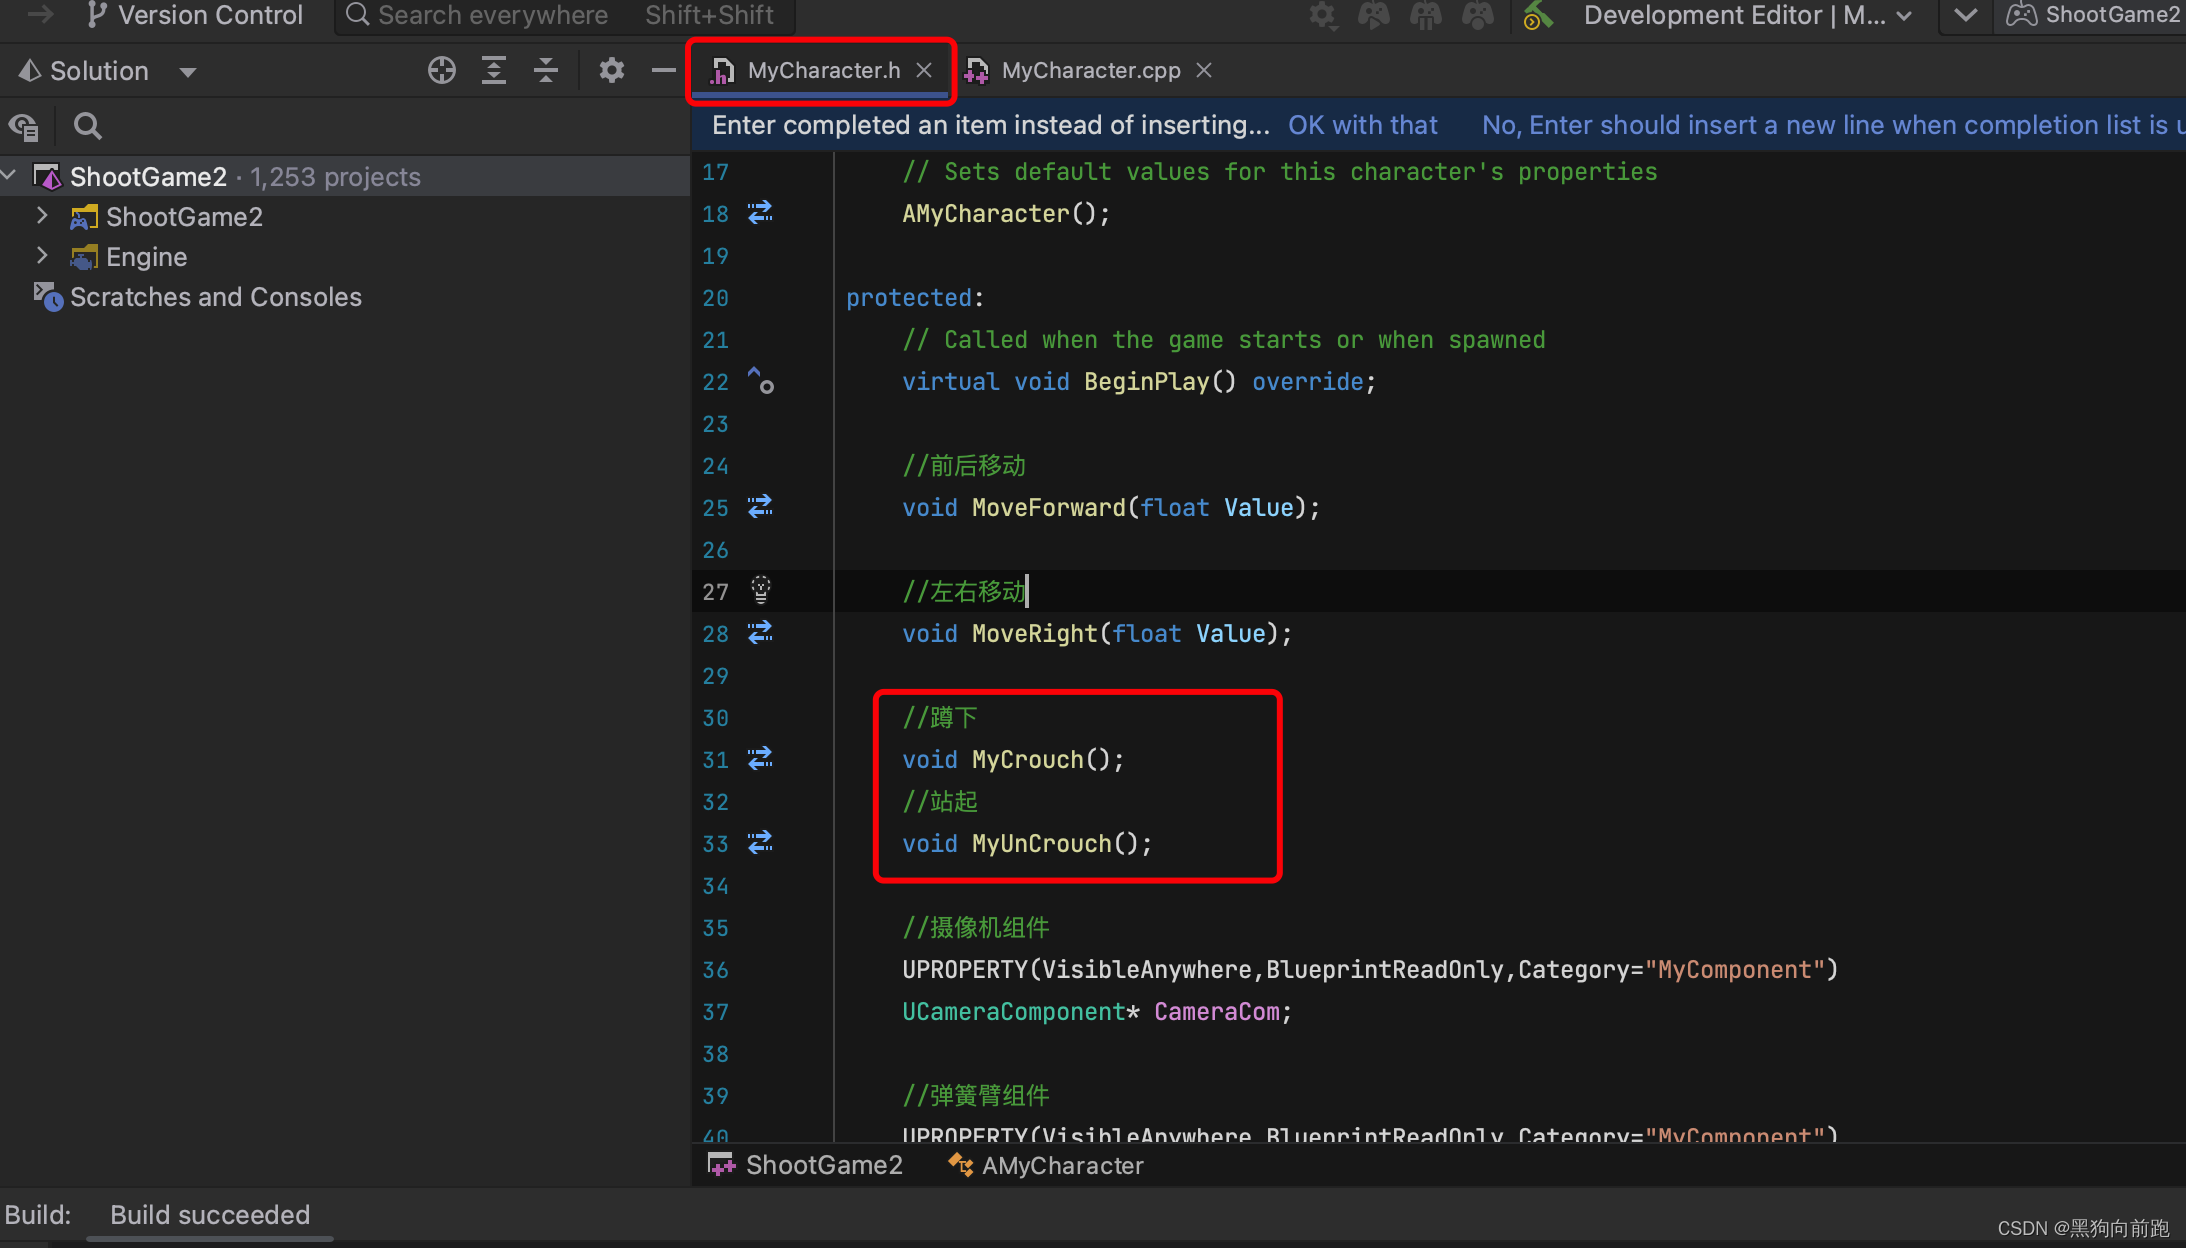The width and height of the screenshot is (2186, 1248).
Task: Run the project with the gamepad play icon
Action: click(x=1374, y=15)
